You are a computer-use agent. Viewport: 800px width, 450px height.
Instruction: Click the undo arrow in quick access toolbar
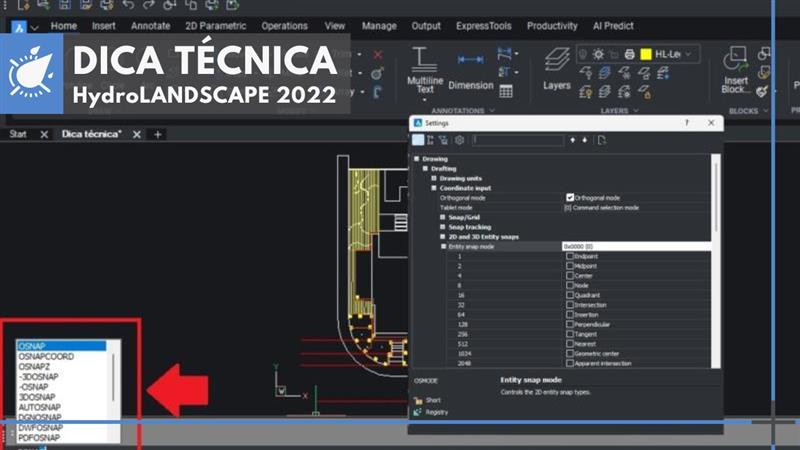tap(128, 5)
